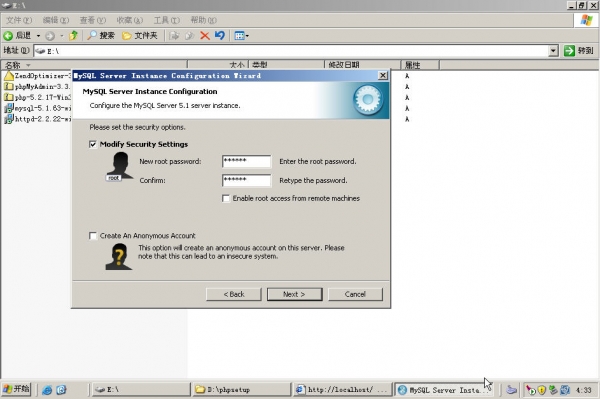The width and height of the screenshot is (600, 399).
Task: Enable root access from remote machines
Action: point(226,198)
